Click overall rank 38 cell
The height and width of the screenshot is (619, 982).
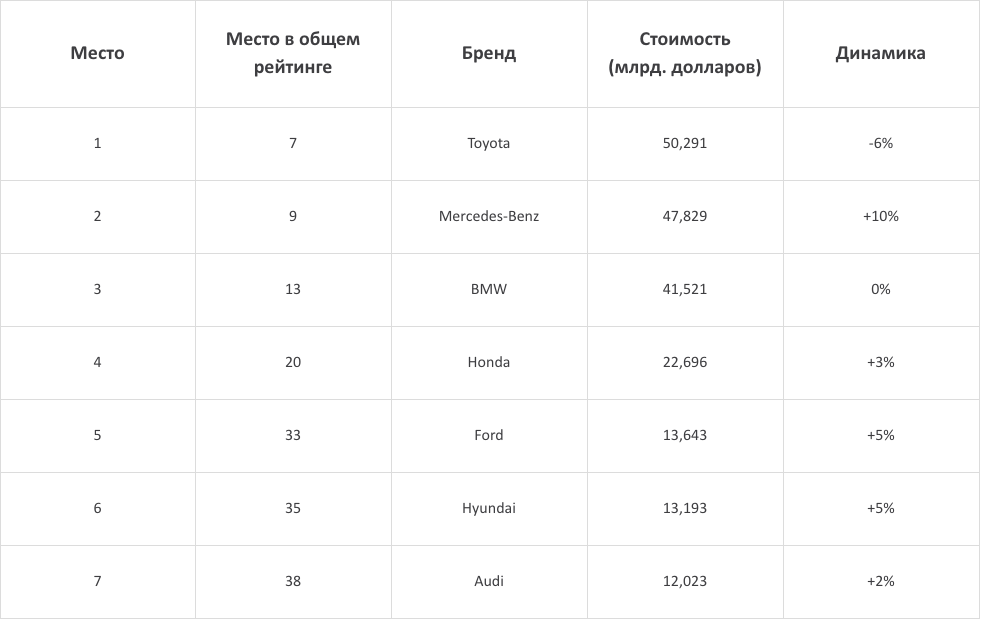(293, 581)
